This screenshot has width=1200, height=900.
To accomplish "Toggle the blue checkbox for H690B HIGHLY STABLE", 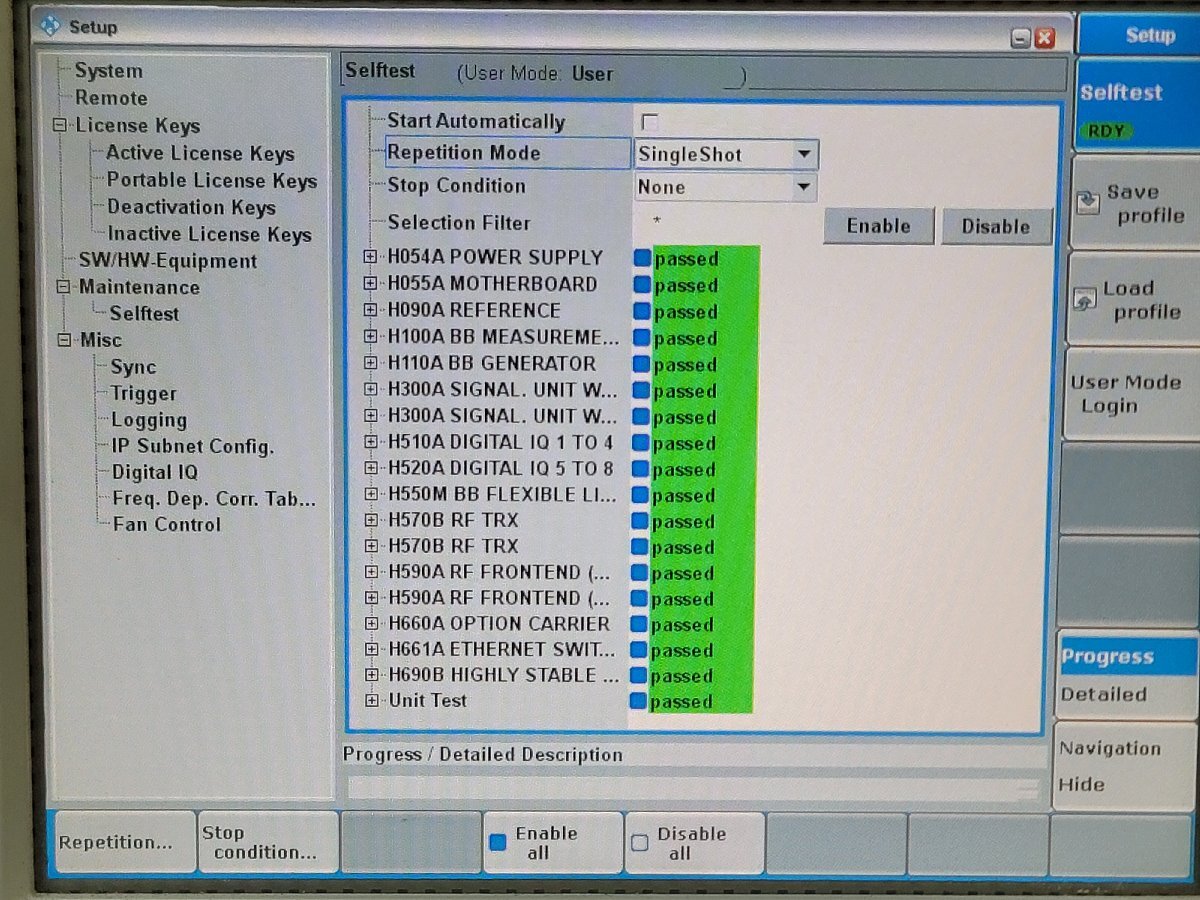I will [x=639, y=676].
